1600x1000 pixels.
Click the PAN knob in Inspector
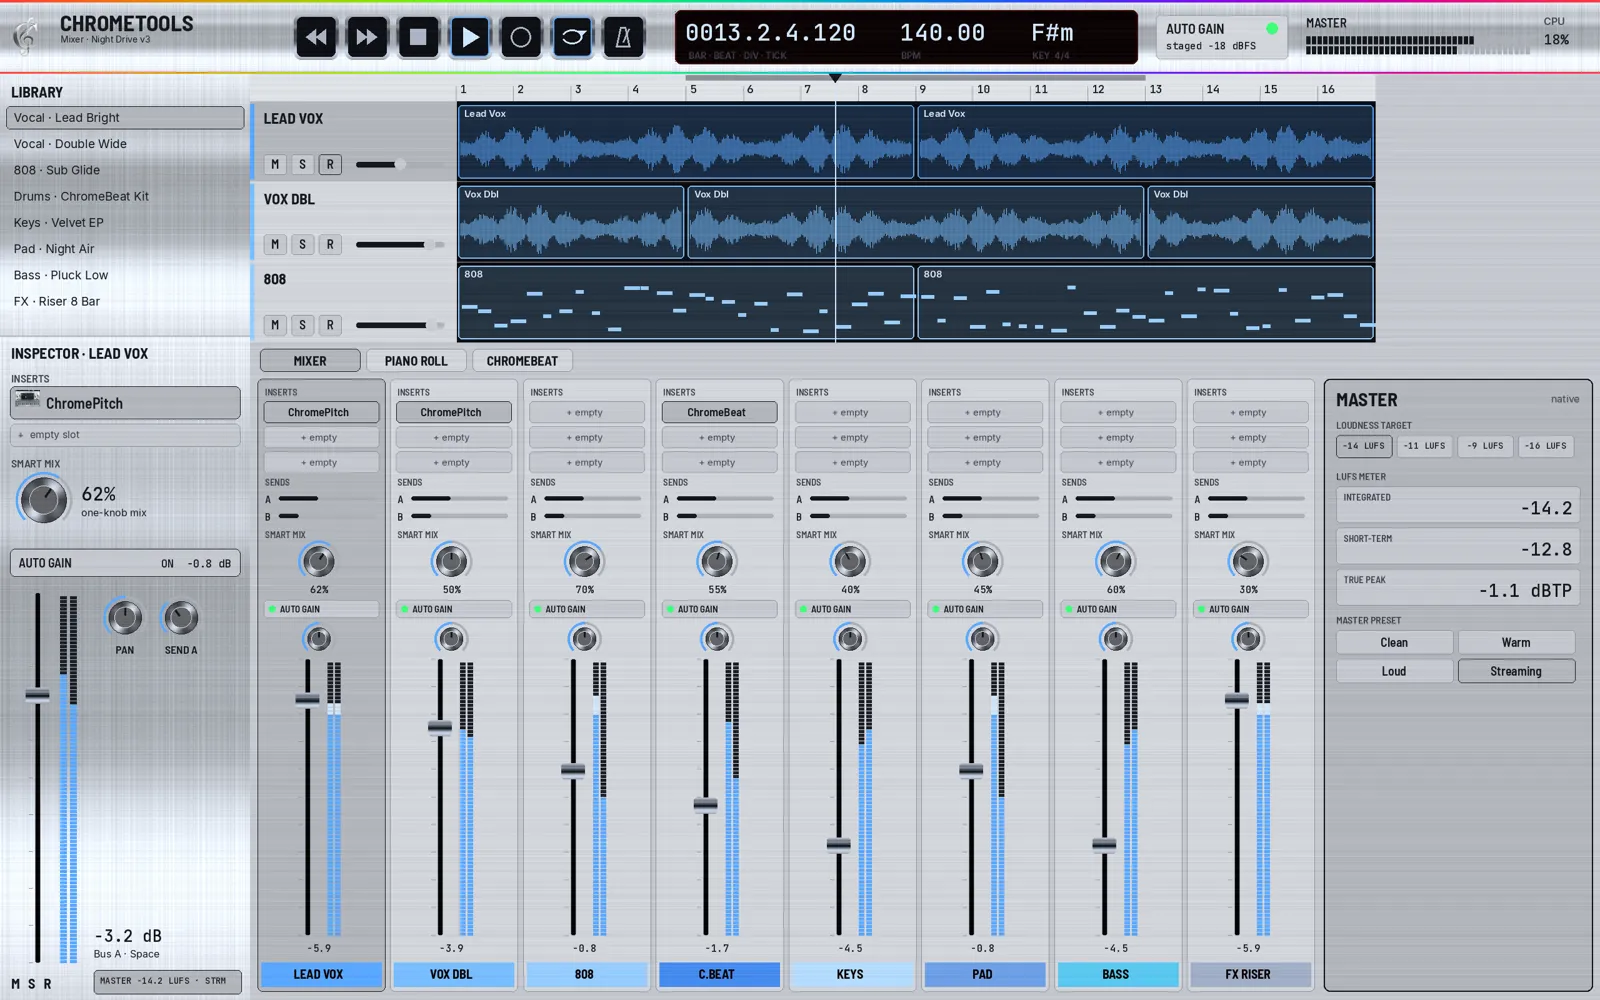click(124, 618)
